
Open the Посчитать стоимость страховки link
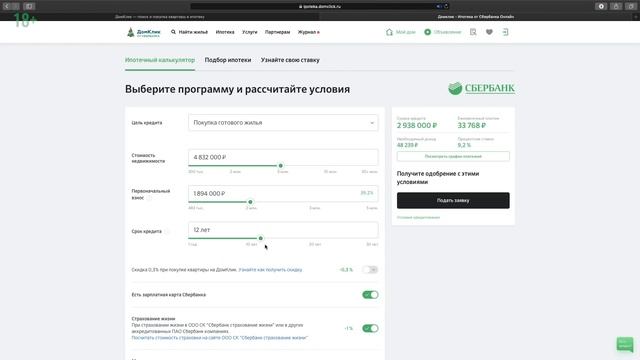tap(220, 338)
